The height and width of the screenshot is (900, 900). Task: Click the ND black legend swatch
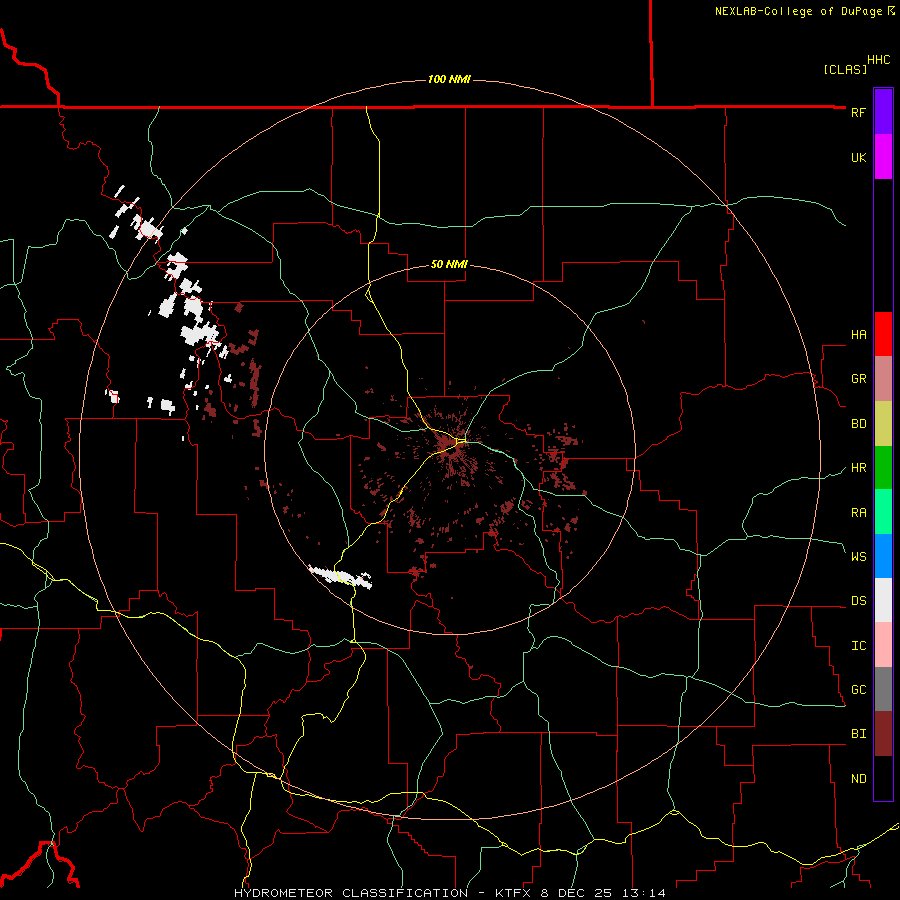click(883, 778)
